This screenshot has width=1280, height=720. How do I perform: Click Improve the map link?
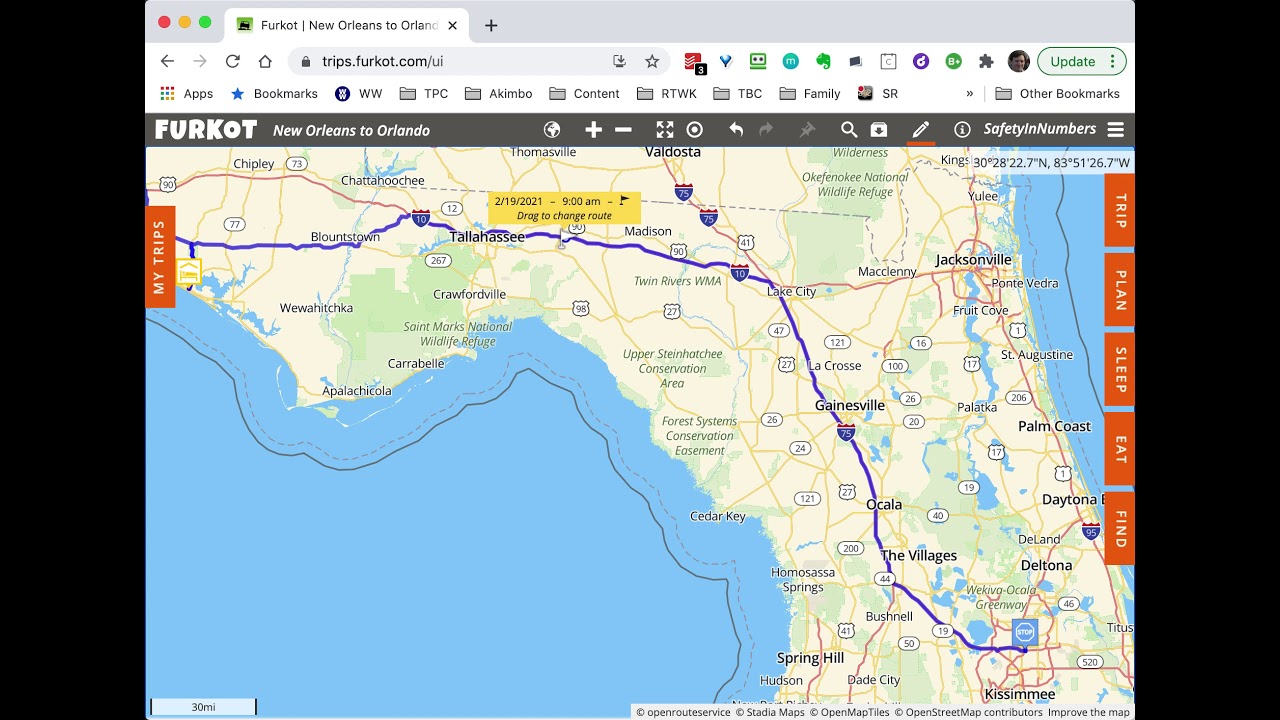tap(1089, 712)
